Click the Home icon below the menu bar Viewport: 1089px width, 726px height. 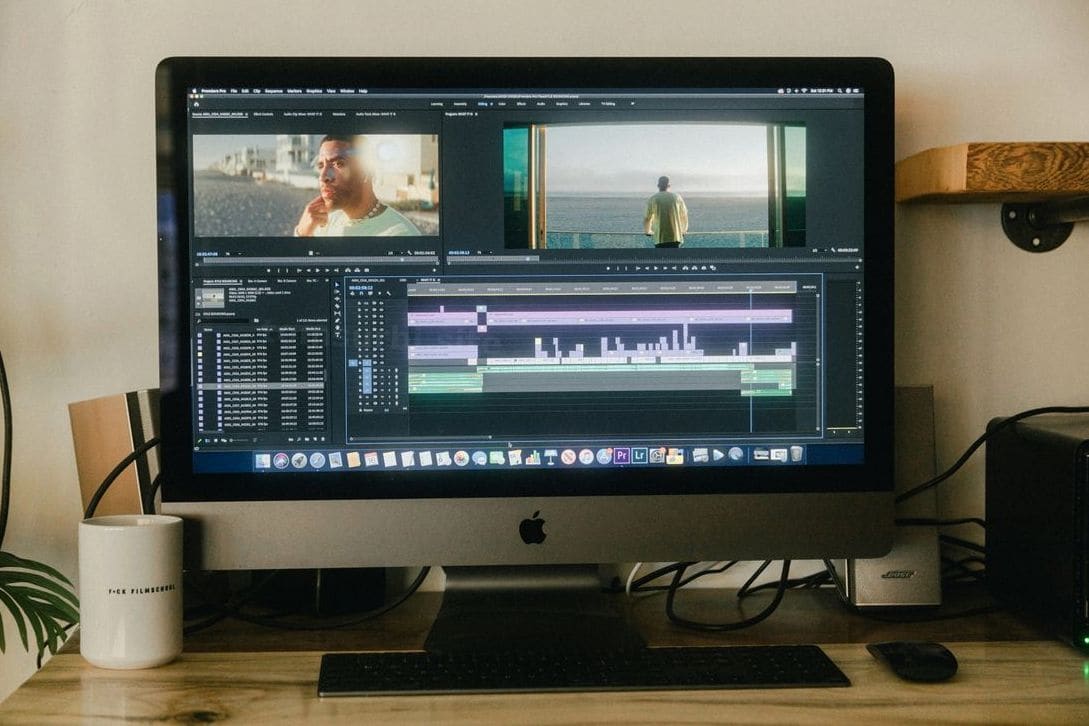click(x=197, y=104)
